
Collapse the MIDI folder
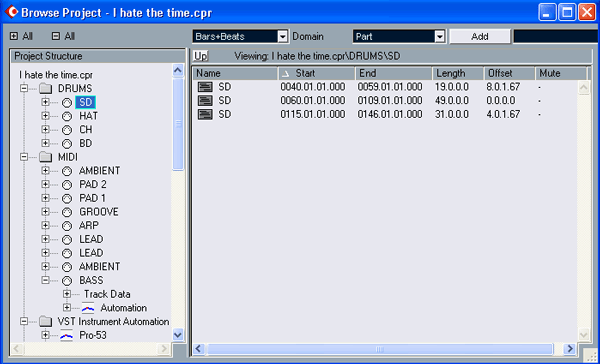point(24,157)
